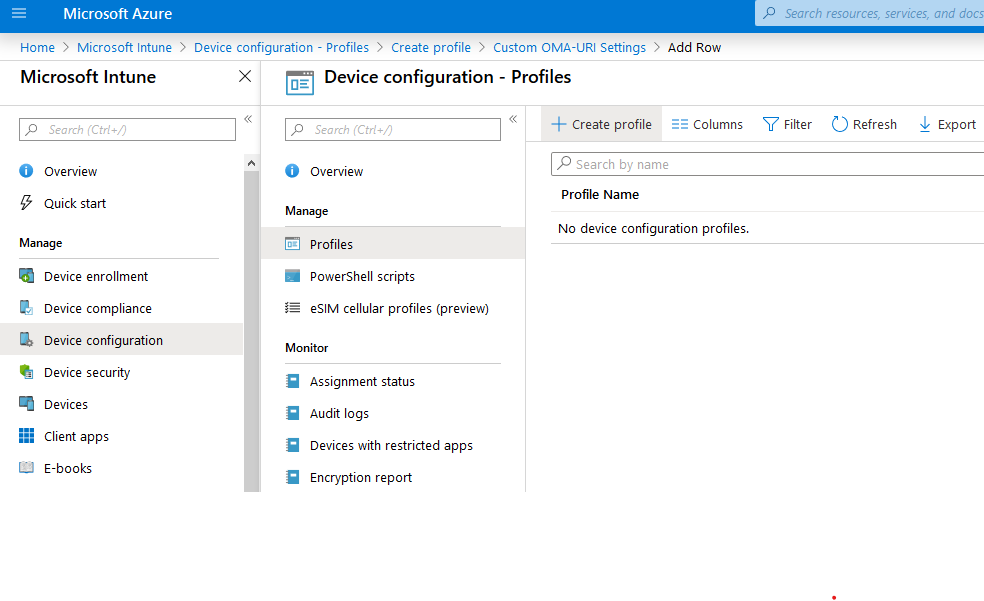Screen dimensions: 984x601
Task: Click the PowerShell scripts icon
Action: click(x=293, y=277)
